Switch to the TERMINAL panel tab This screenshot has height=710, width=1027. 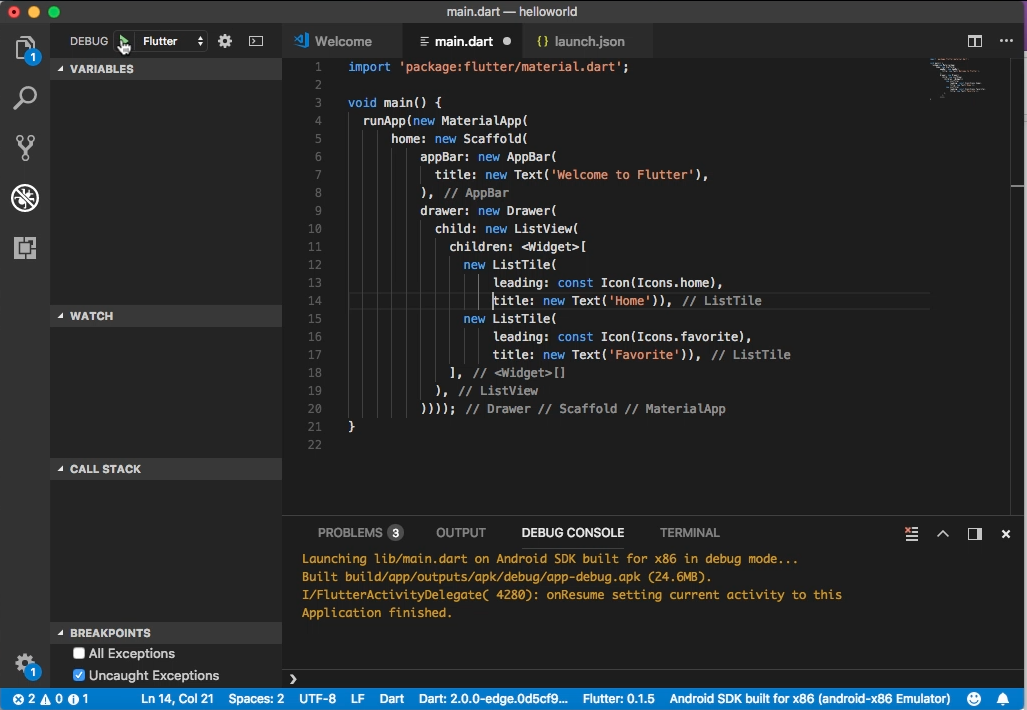690,532
